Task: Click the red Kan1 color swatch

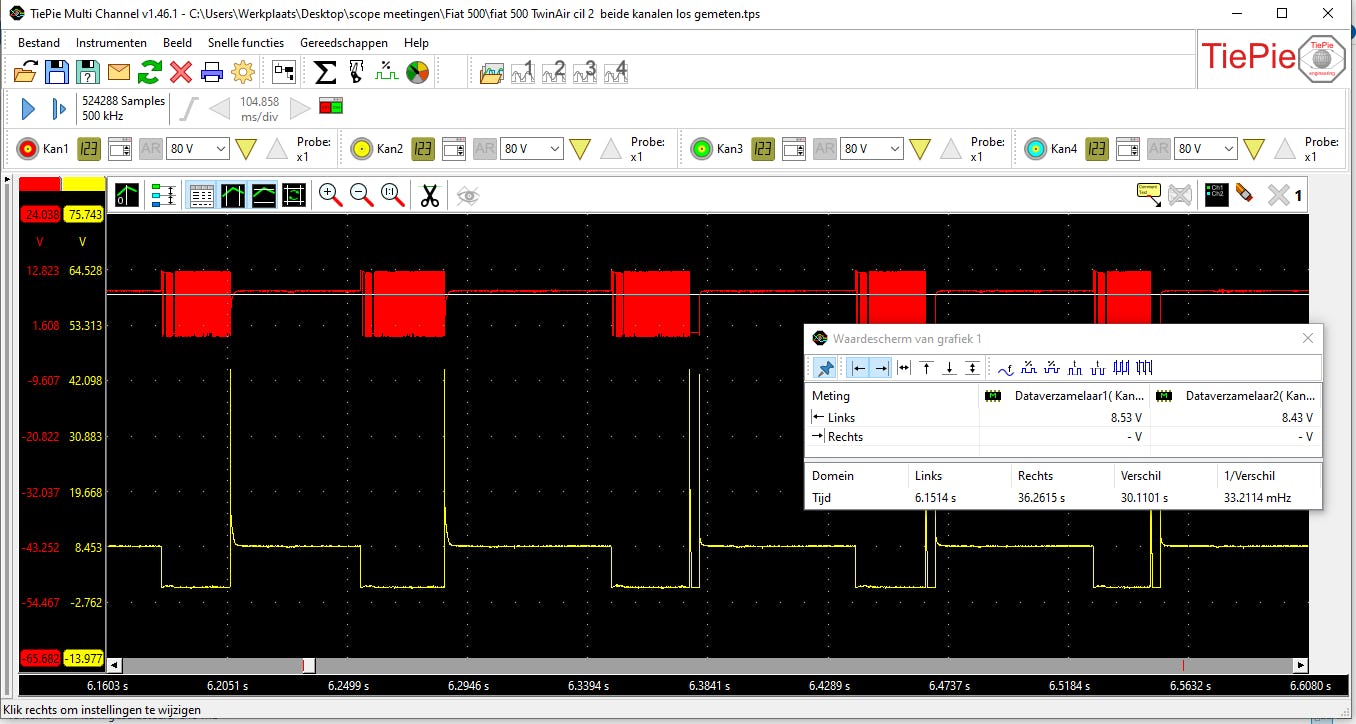Action: (x=40, y=184)
